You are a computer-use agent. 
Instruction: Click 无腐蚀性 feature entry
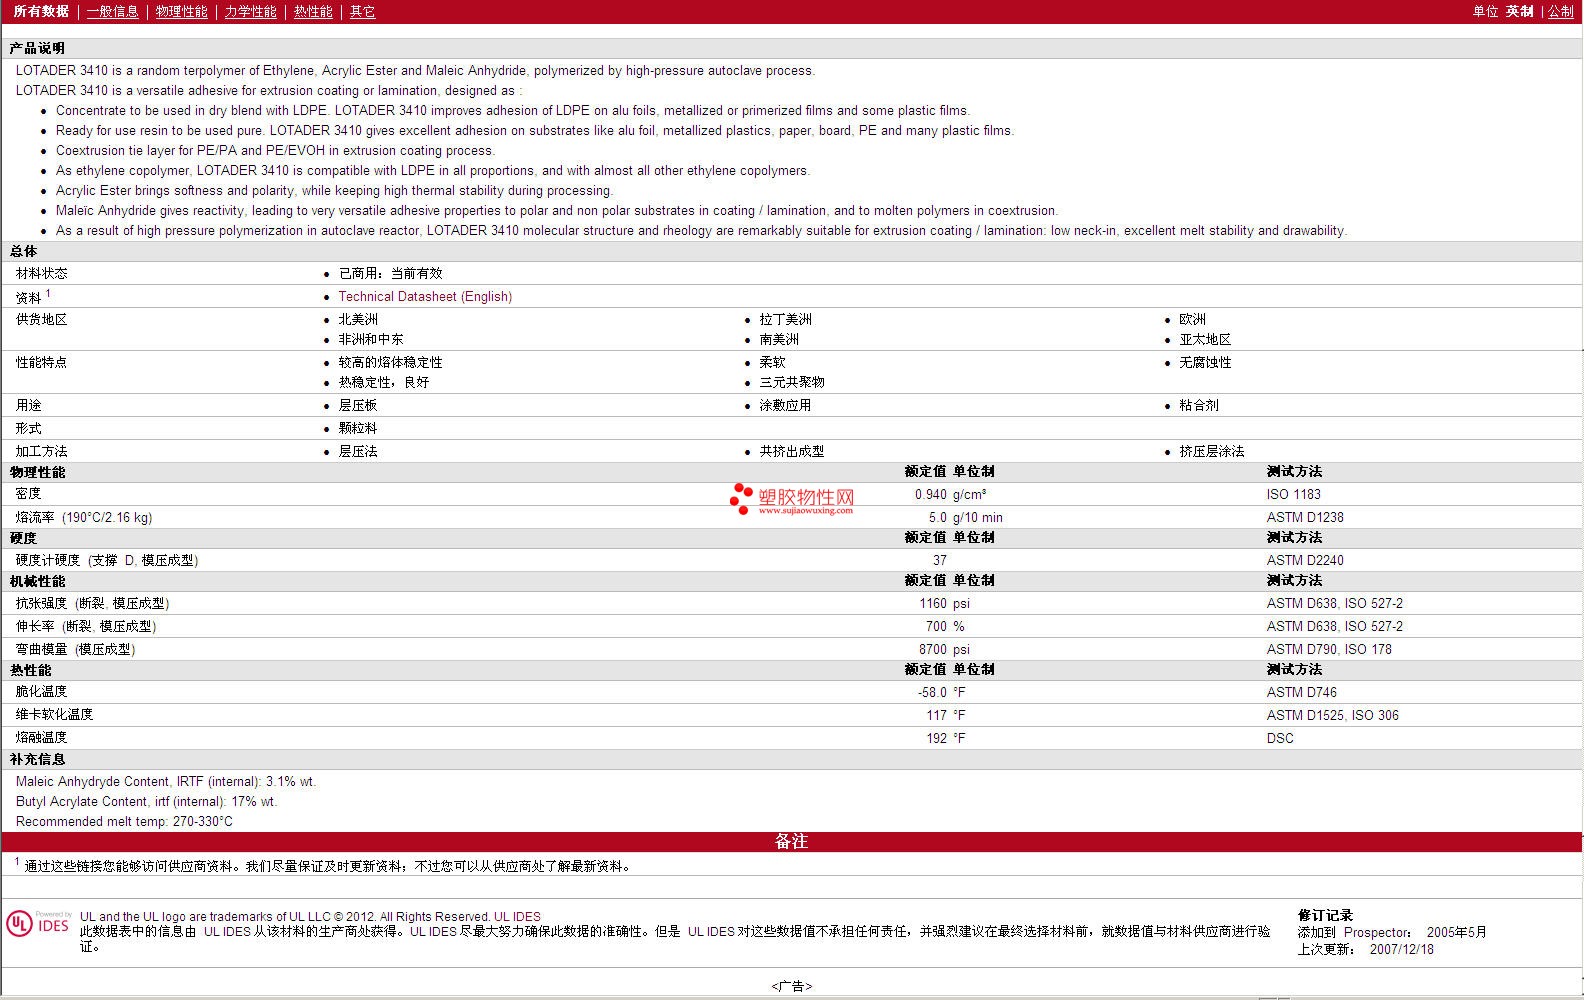tap(1205, 362)
